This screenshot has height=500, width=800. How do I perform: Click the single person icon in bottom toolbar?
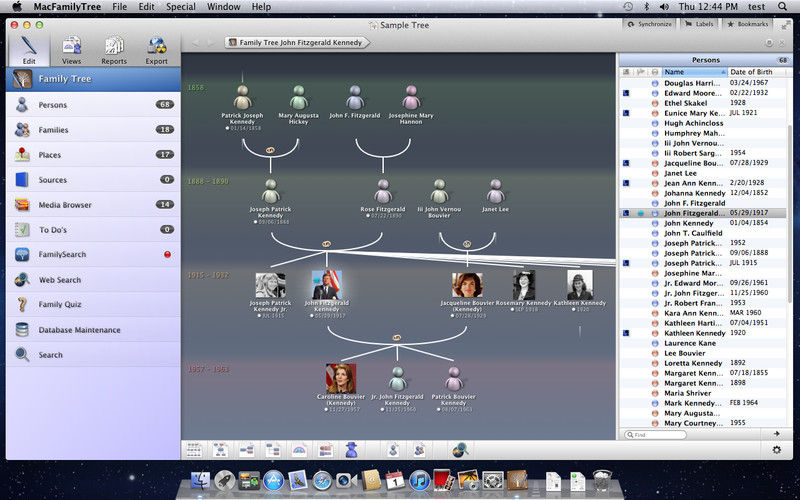393,450
